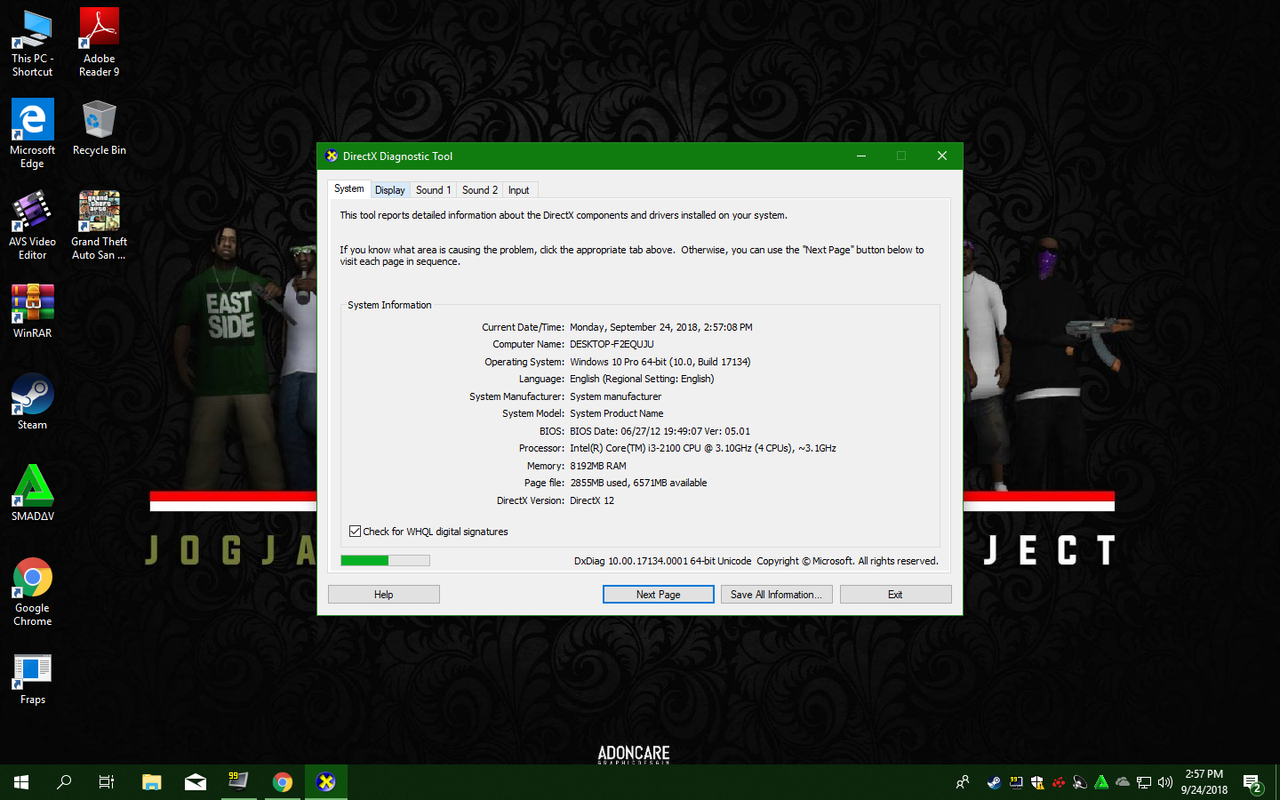Click the Computer Name value DESKTOP-F2EQUJU

(612, 344)
